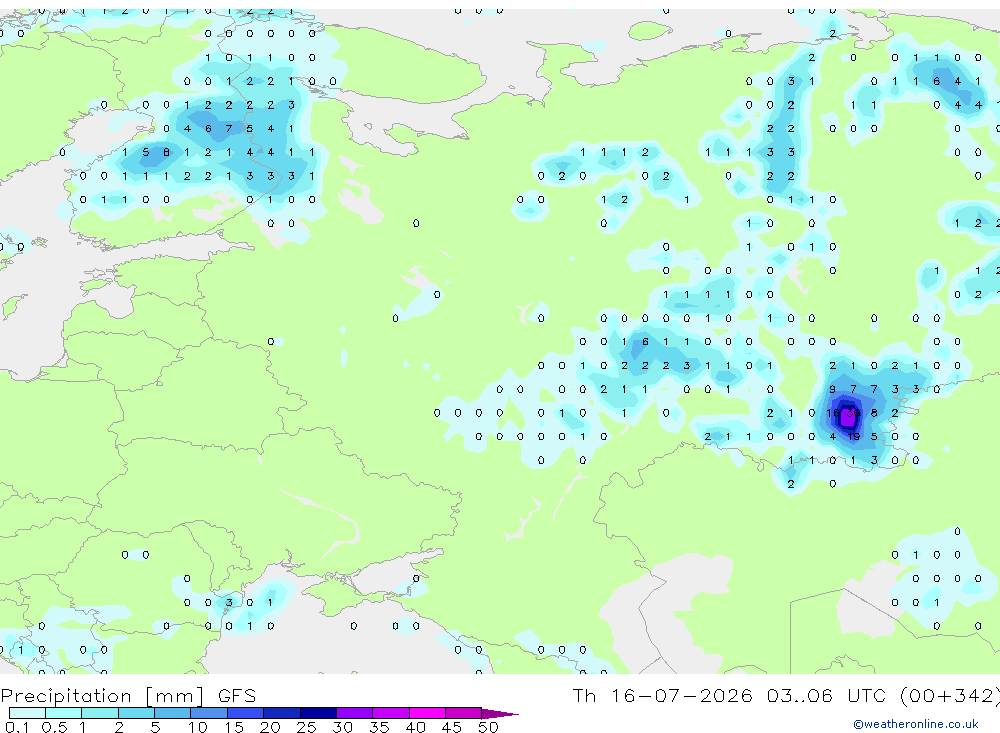
Task: Click the legend swatch between 20 and 25
Action: (282, 713)
